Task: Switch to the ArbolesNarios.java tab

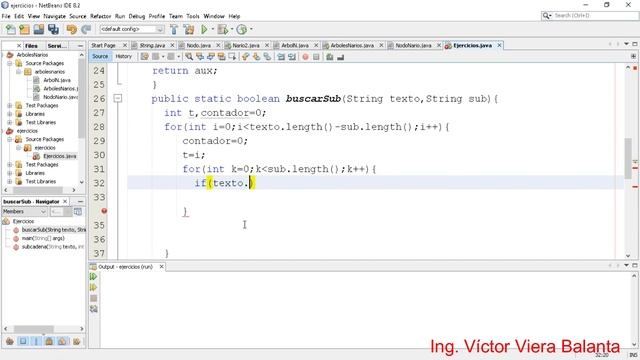Action: tap(351, 45)
